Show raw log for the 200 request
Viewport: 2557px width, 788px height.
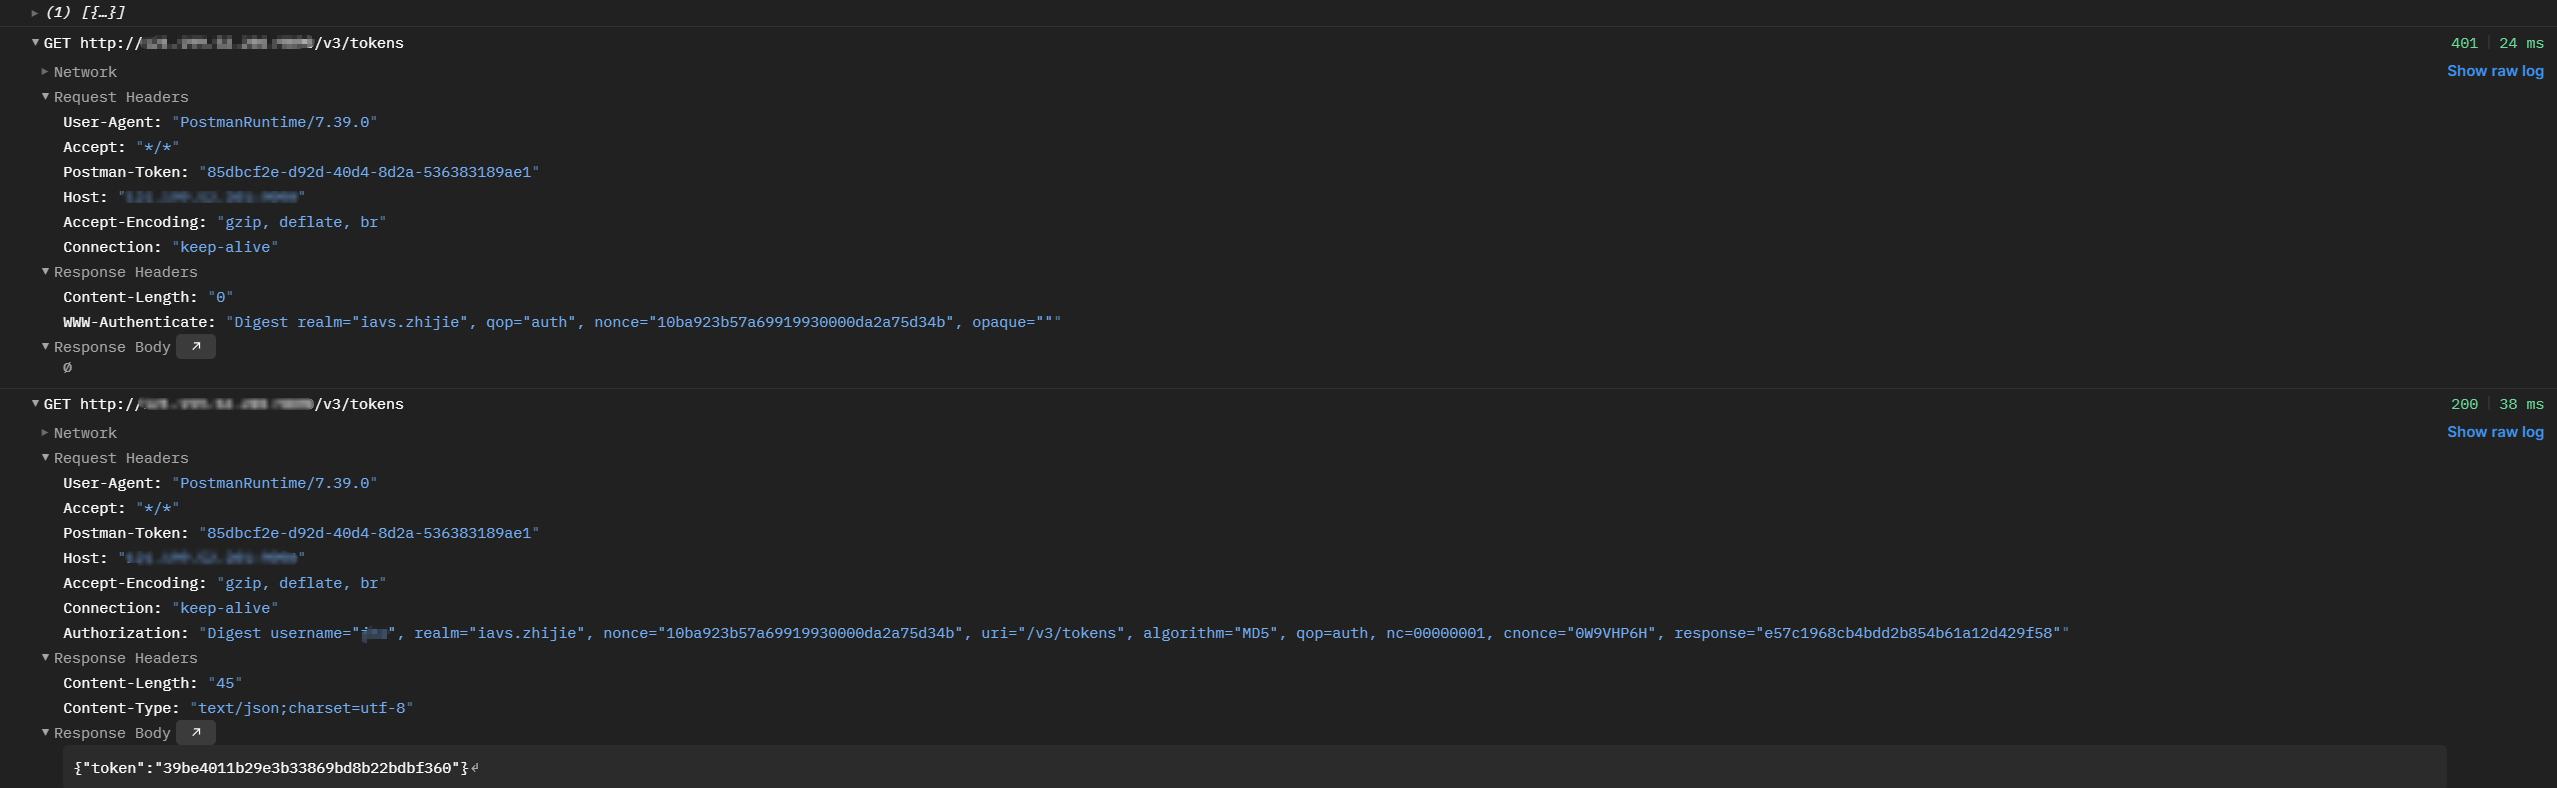tap(2494, 432)
